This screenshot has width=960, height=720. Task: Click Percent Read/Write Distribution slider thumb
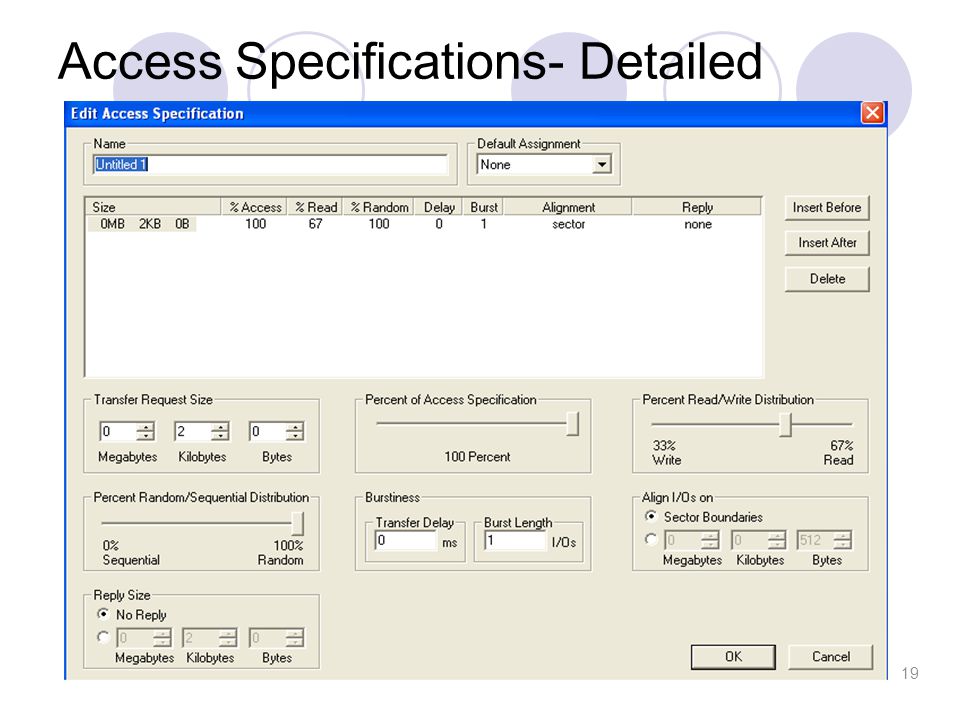786,424
